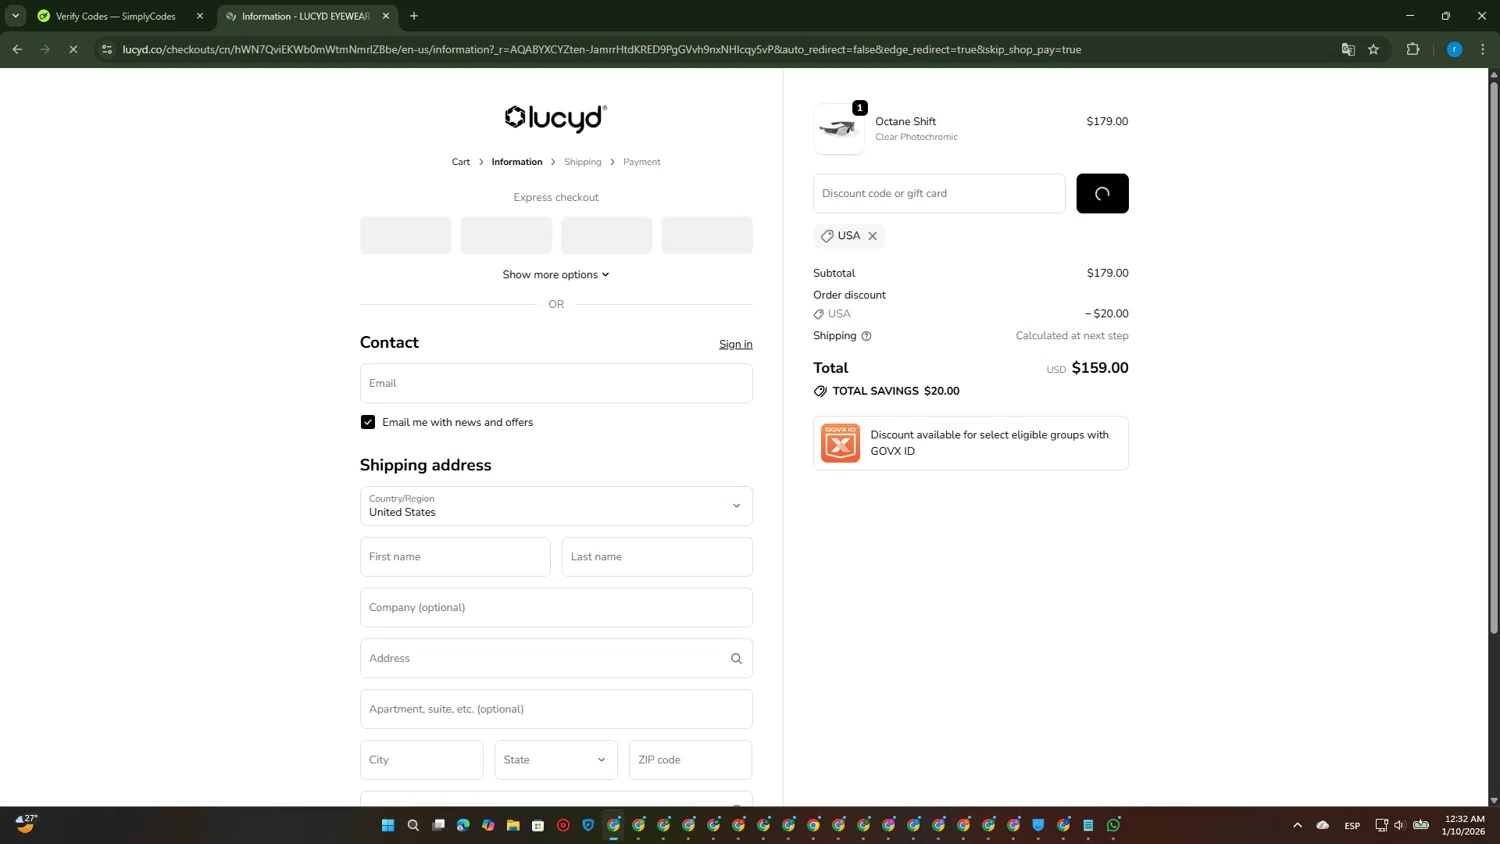Focus the Email field
This screenshot has height=844, width=1500.
coord(556,383)
